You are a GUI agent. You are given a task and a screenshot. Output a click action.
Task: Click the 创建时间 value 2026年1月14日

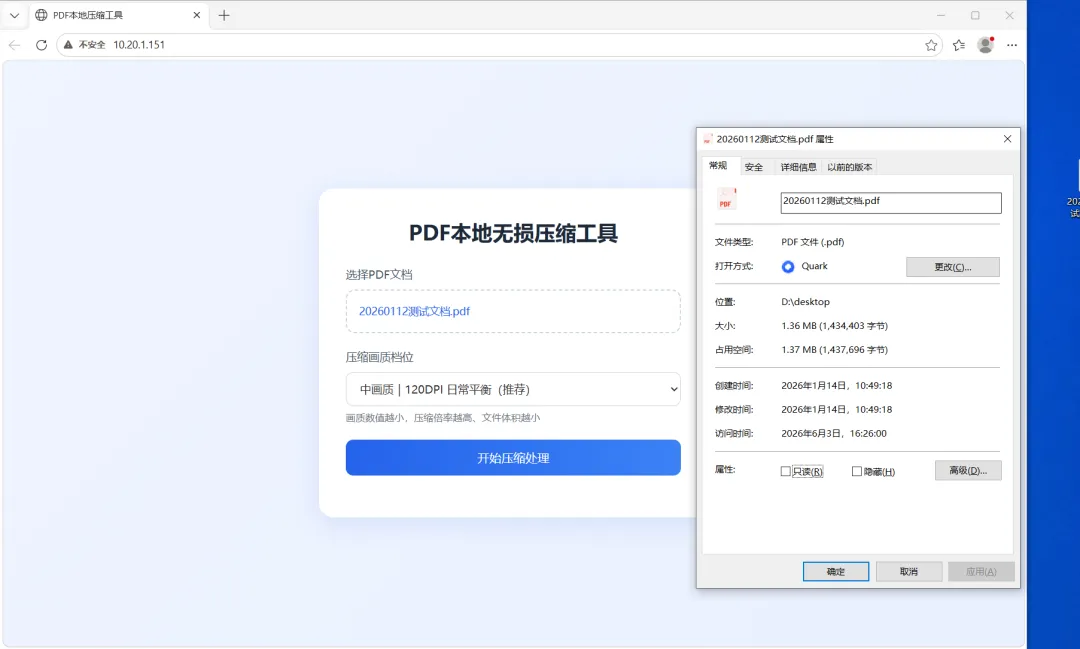coord(836,386)
